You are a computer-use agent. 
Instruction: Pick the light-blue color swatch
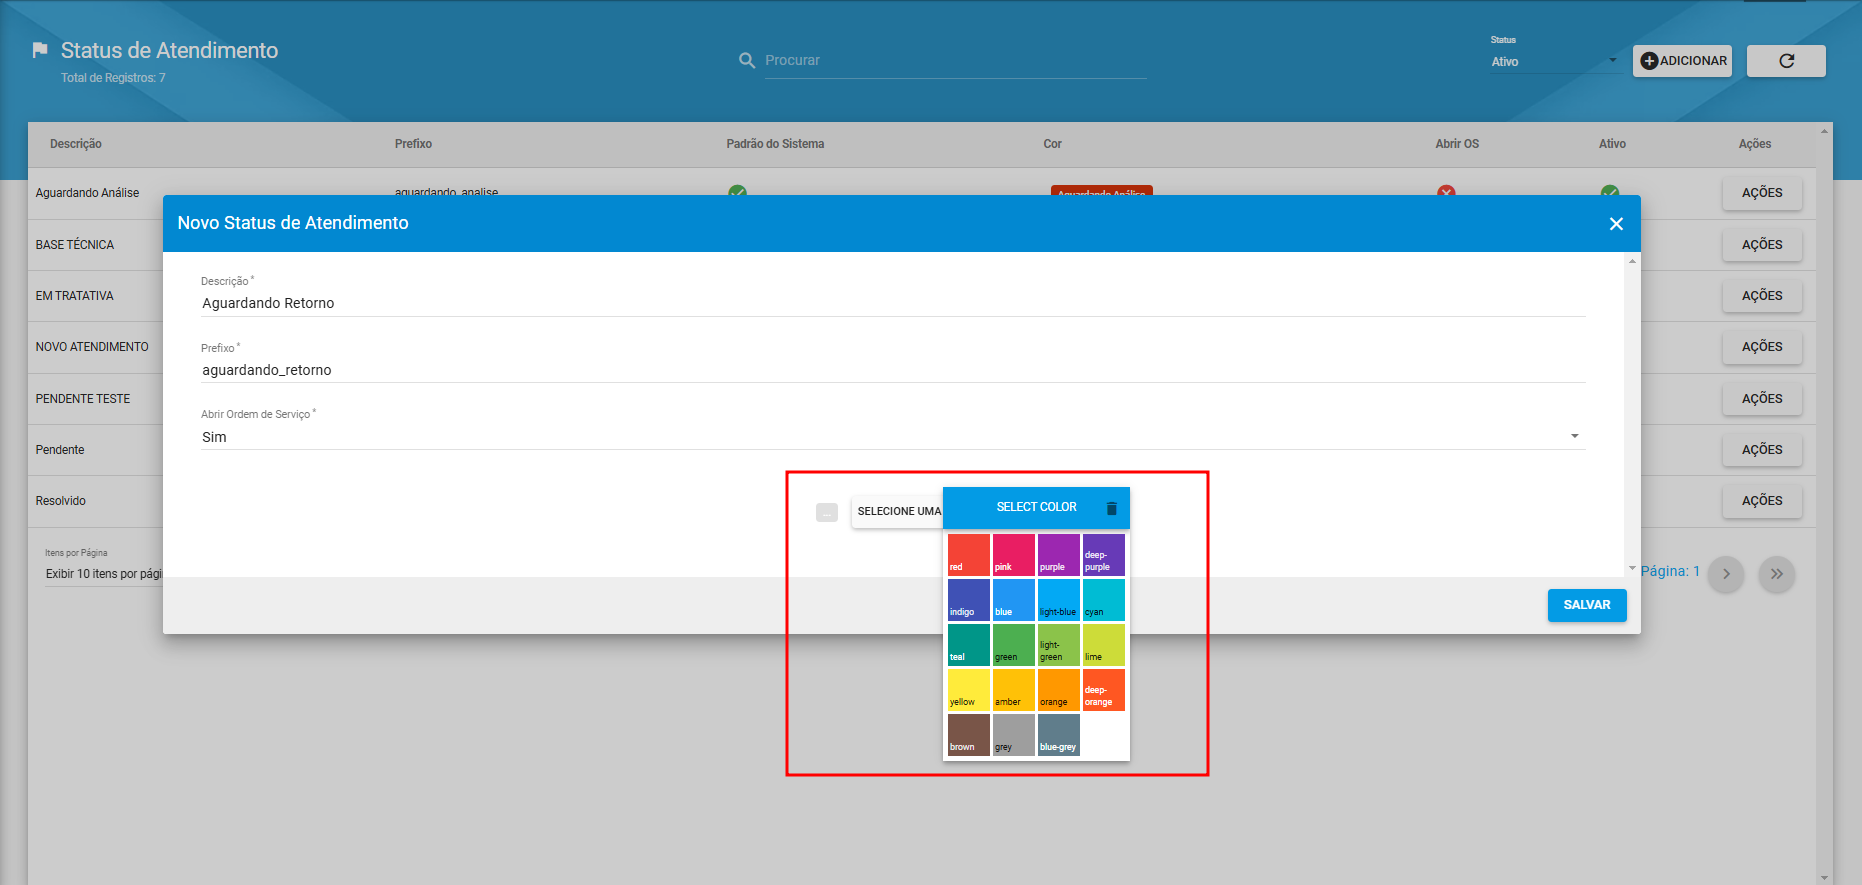(1059, 600)
